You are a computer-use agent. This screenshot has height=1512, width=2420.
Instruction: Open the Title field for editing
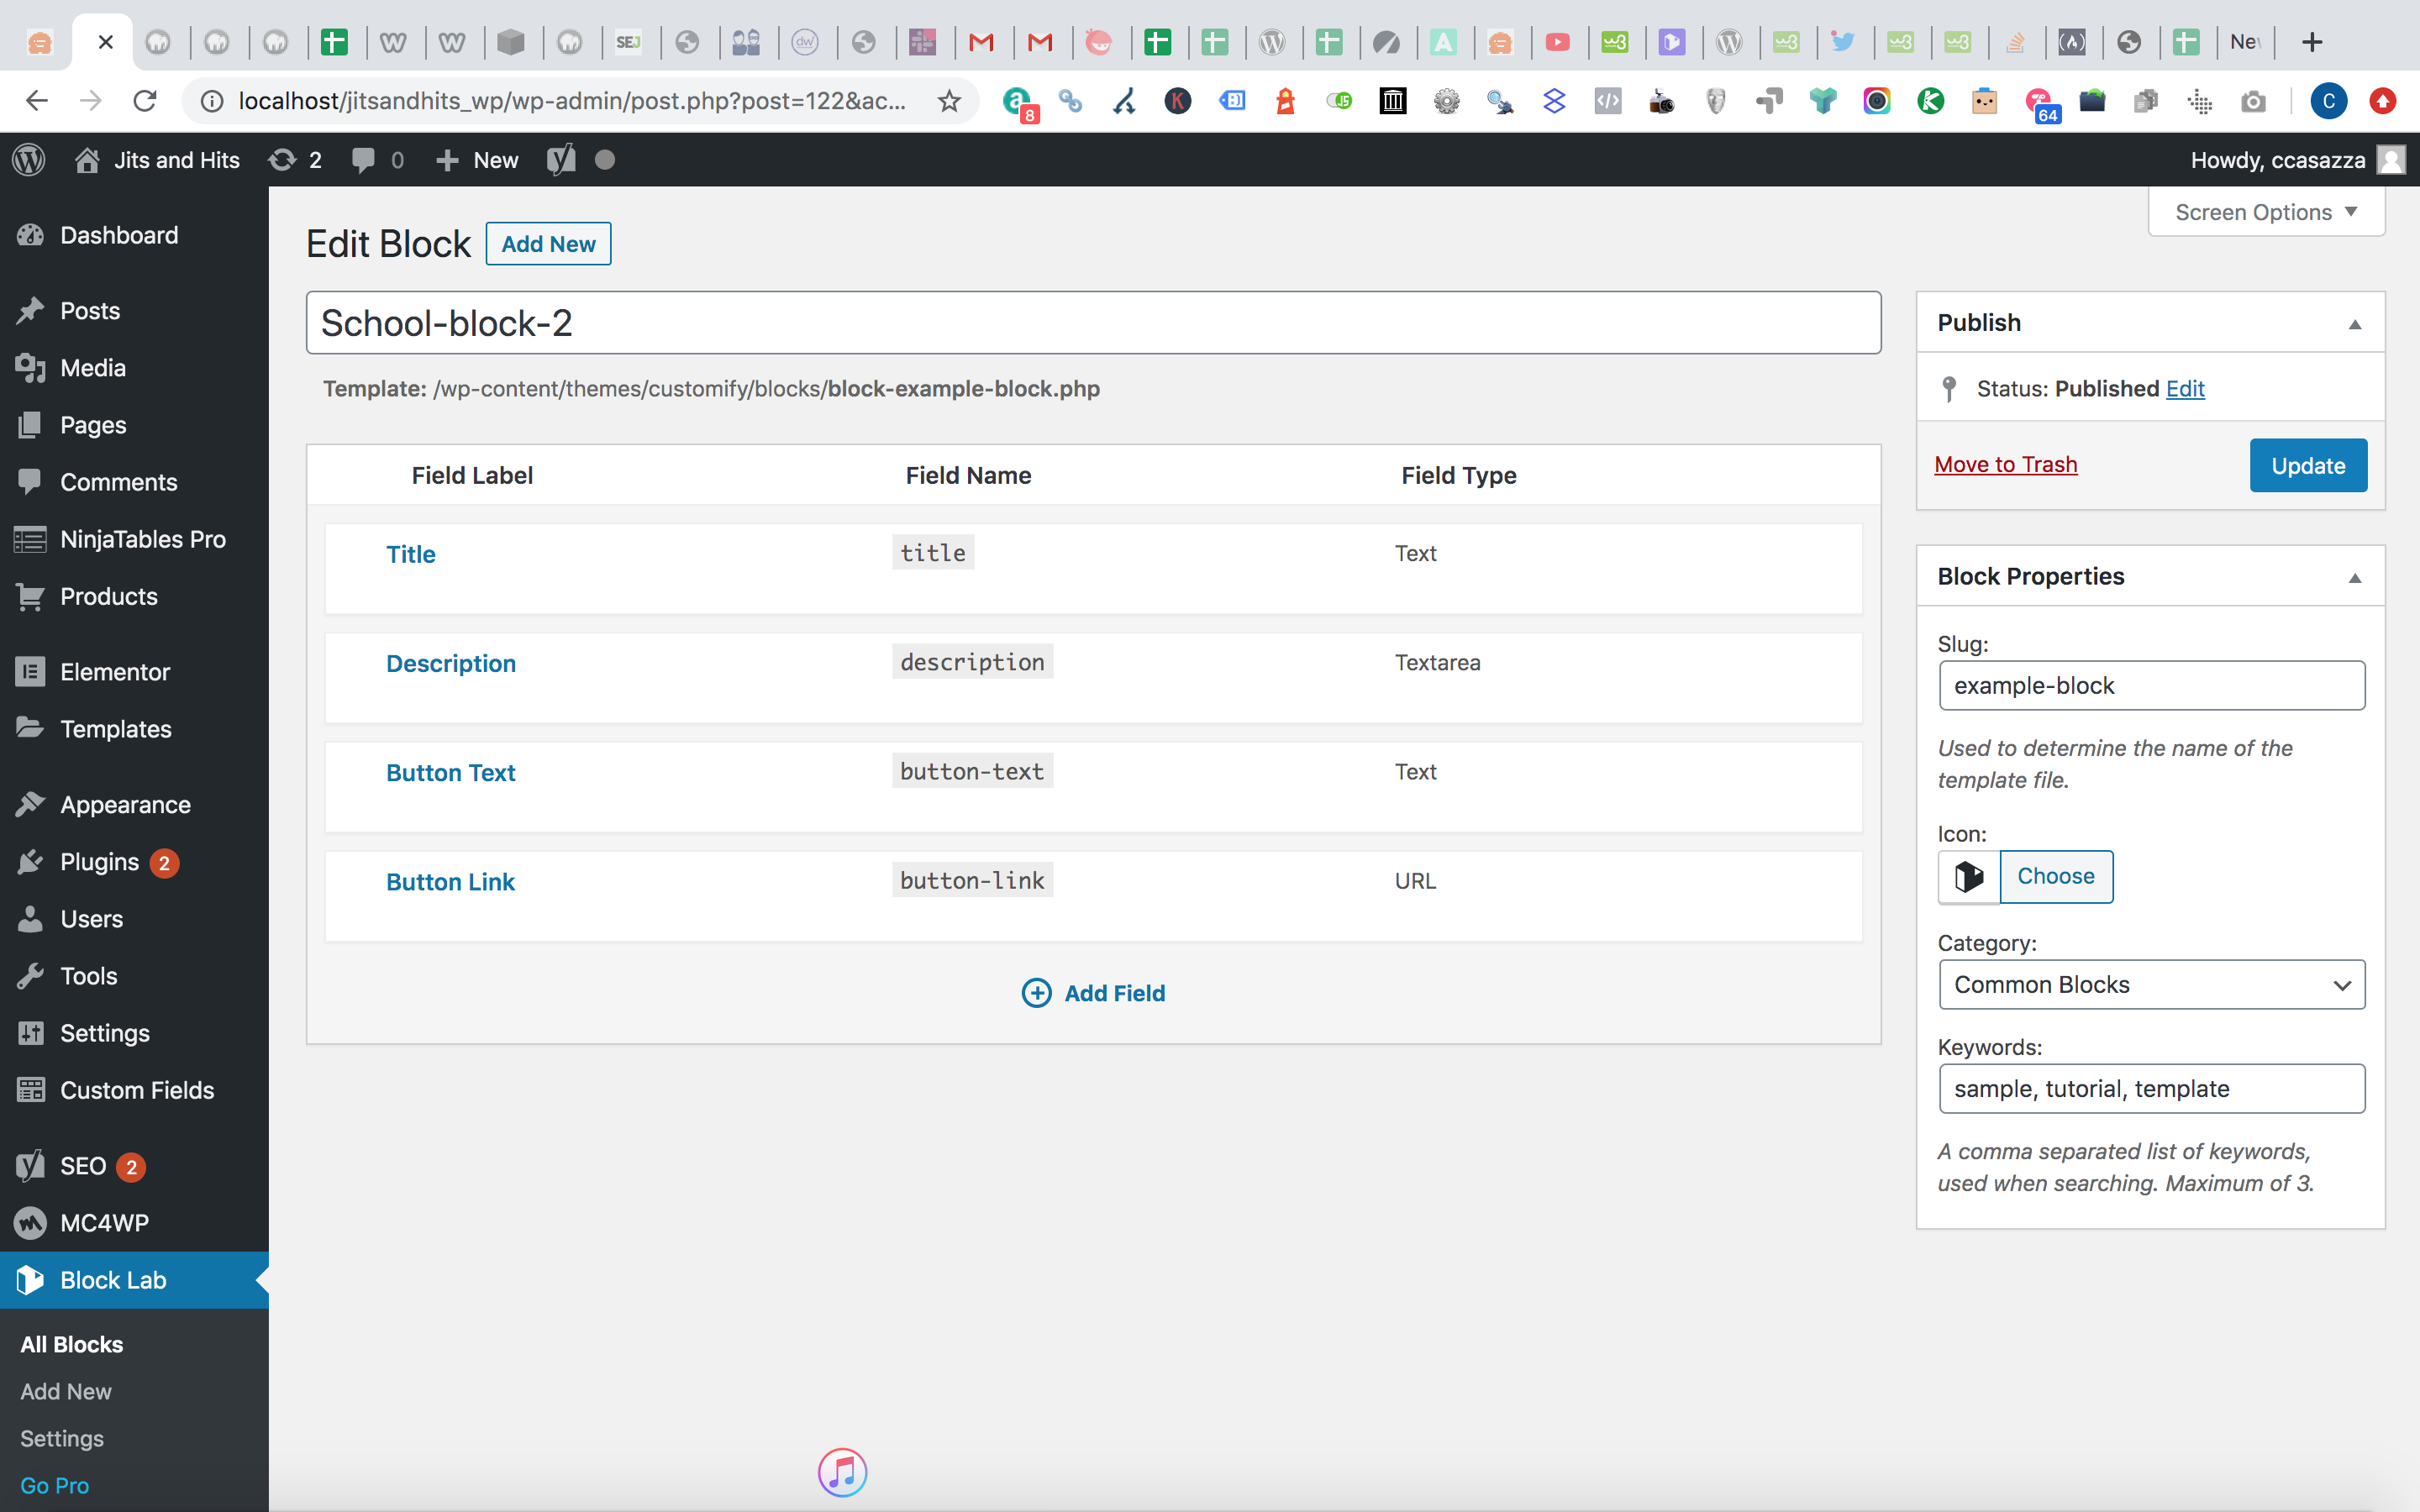click(410, 553)
